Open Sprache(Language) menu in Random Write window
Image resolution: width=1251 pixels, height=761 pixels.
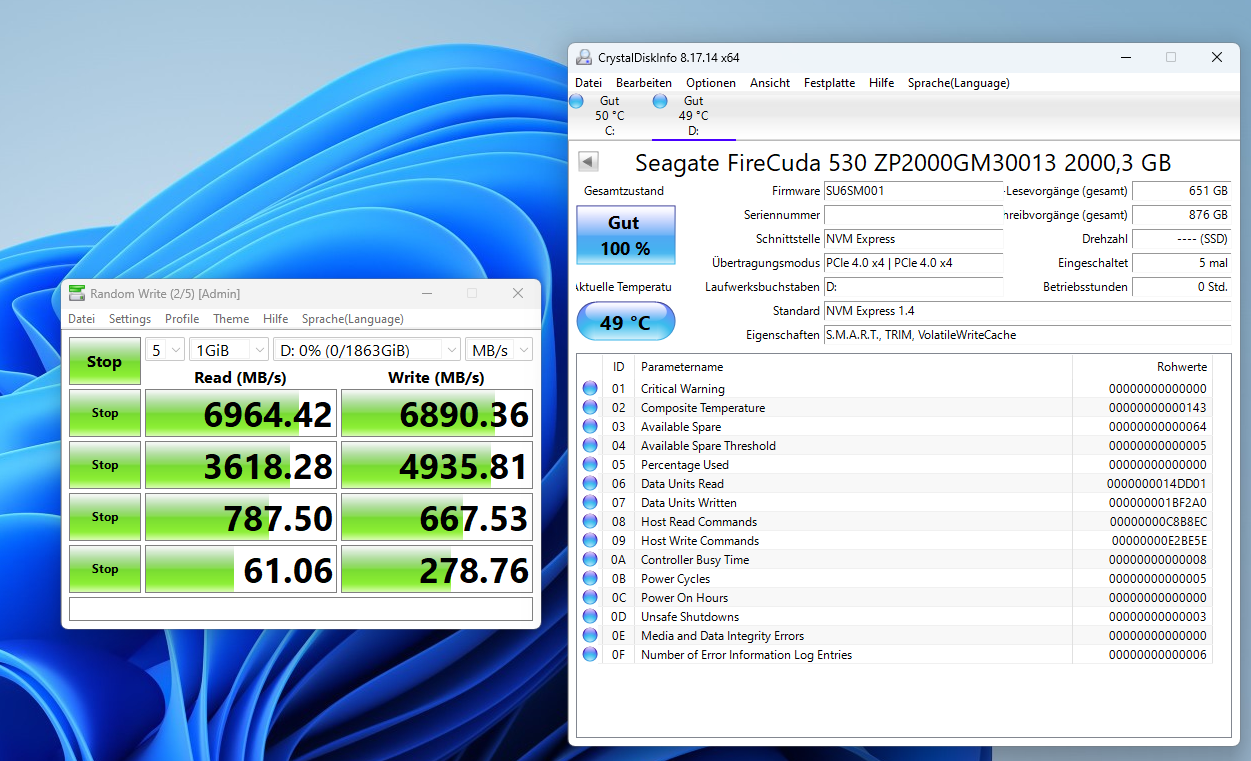pos(353,319)
